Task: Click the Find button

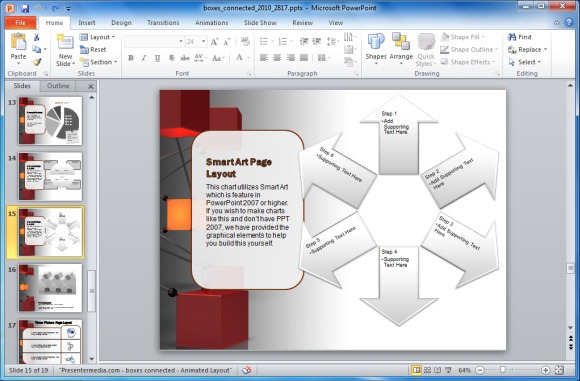Action: 520,37
